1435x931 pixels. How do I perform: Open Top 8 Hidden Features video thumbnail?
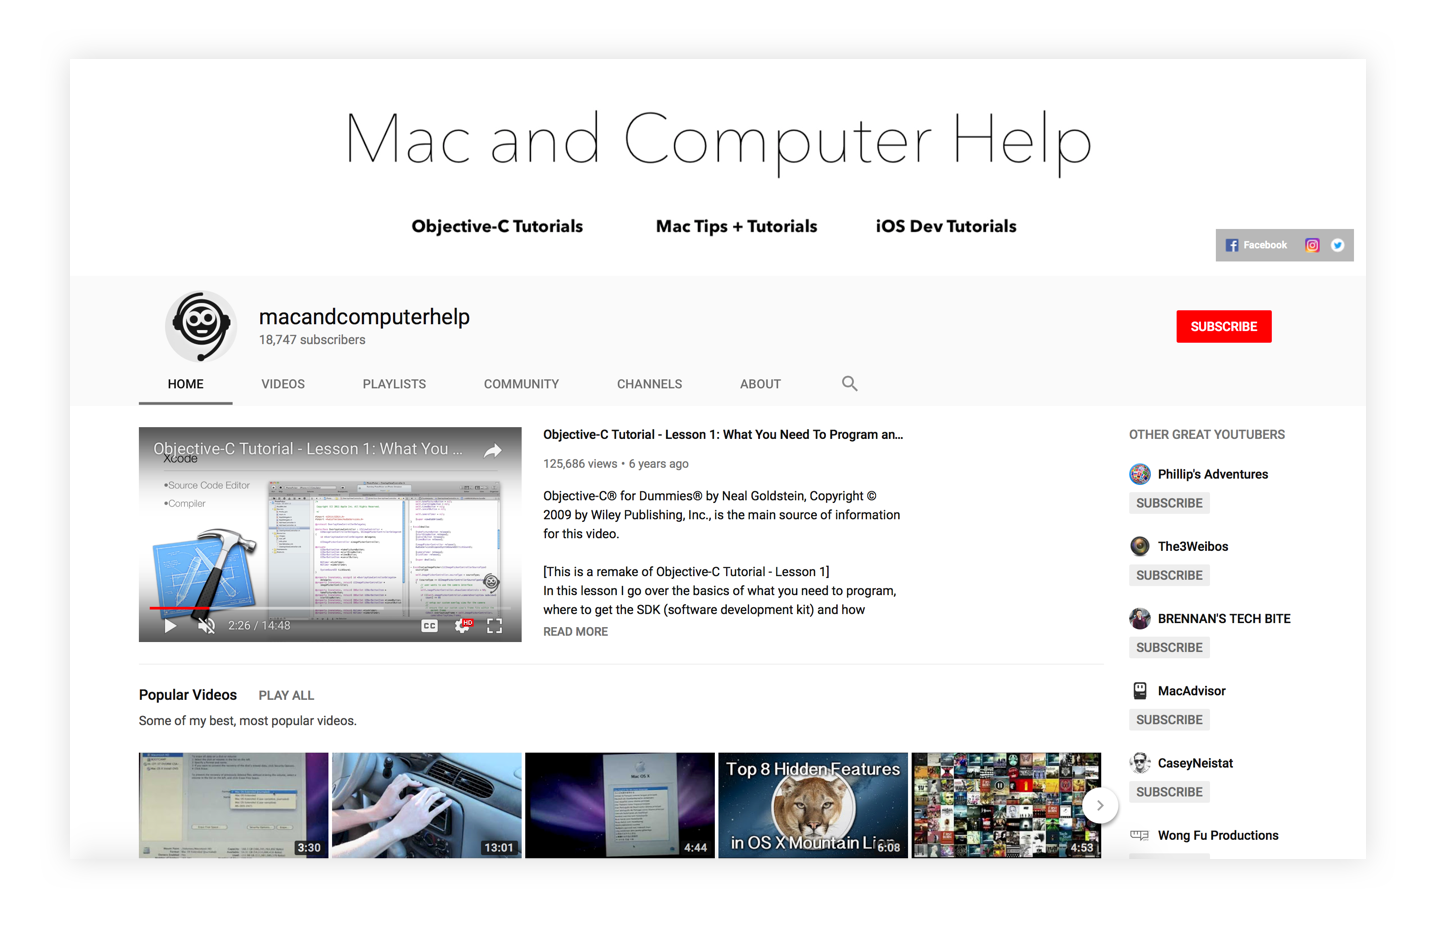coord(813,805)
